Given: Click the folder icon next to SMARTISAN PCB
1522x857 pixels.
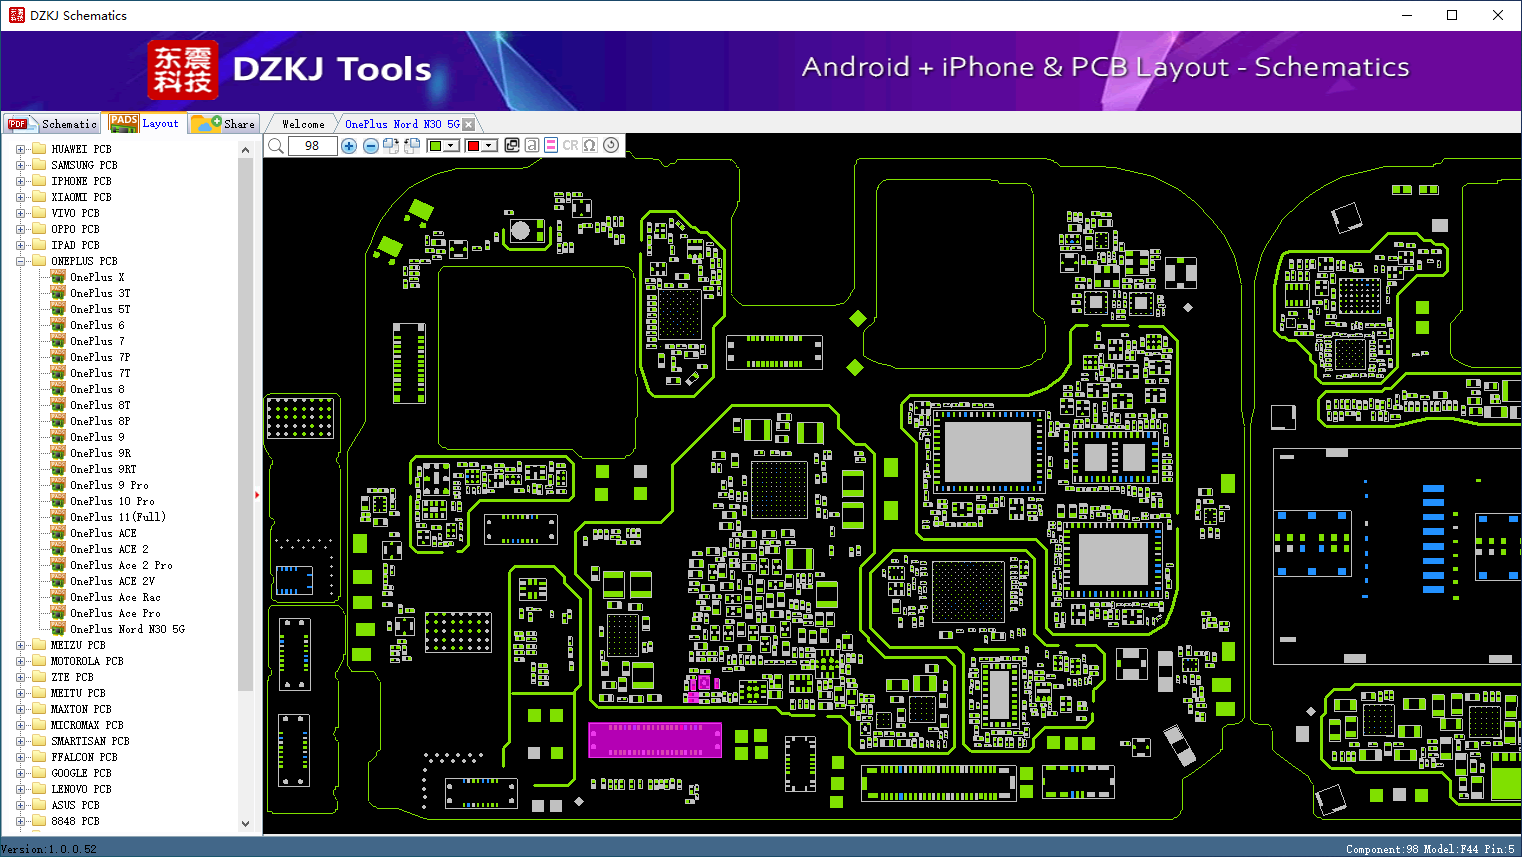Looking at the screenshot, I should point(39,741).
